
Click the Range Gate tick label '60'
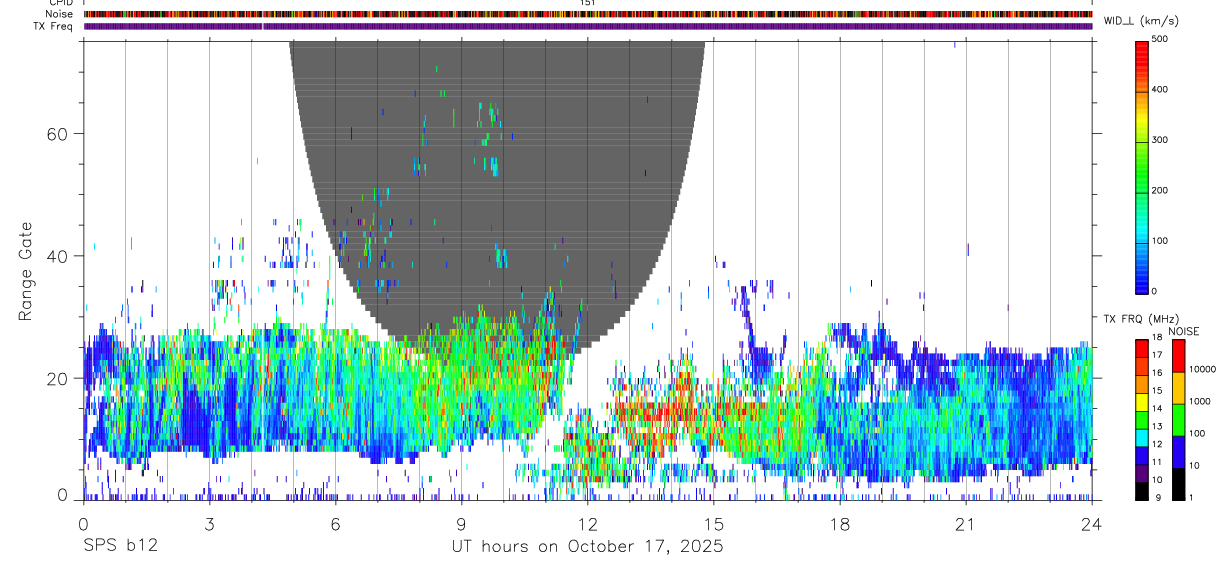58,133
